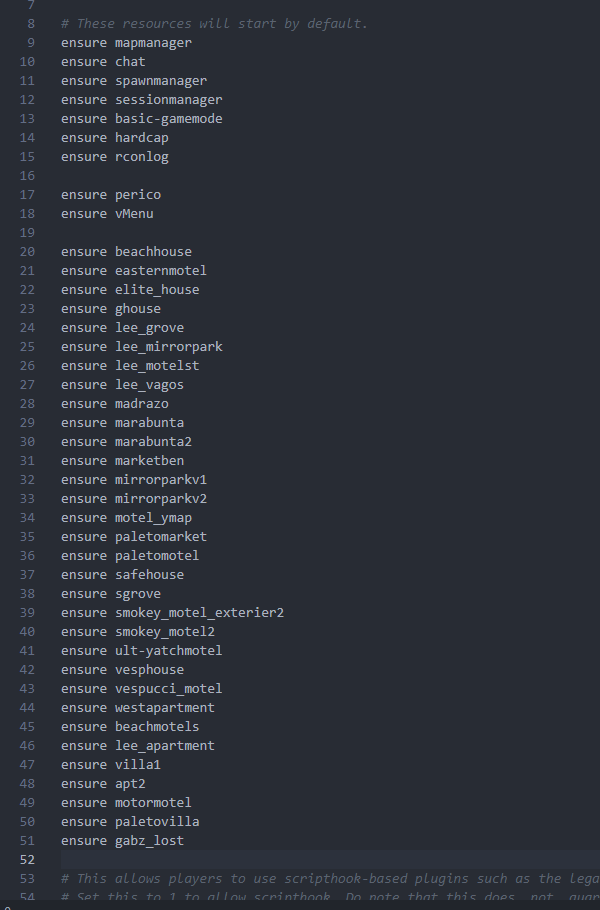Screen dimensions: 600x910
Task: Select line 18 by clicking vMenu
Action: (x=134, y=214)
